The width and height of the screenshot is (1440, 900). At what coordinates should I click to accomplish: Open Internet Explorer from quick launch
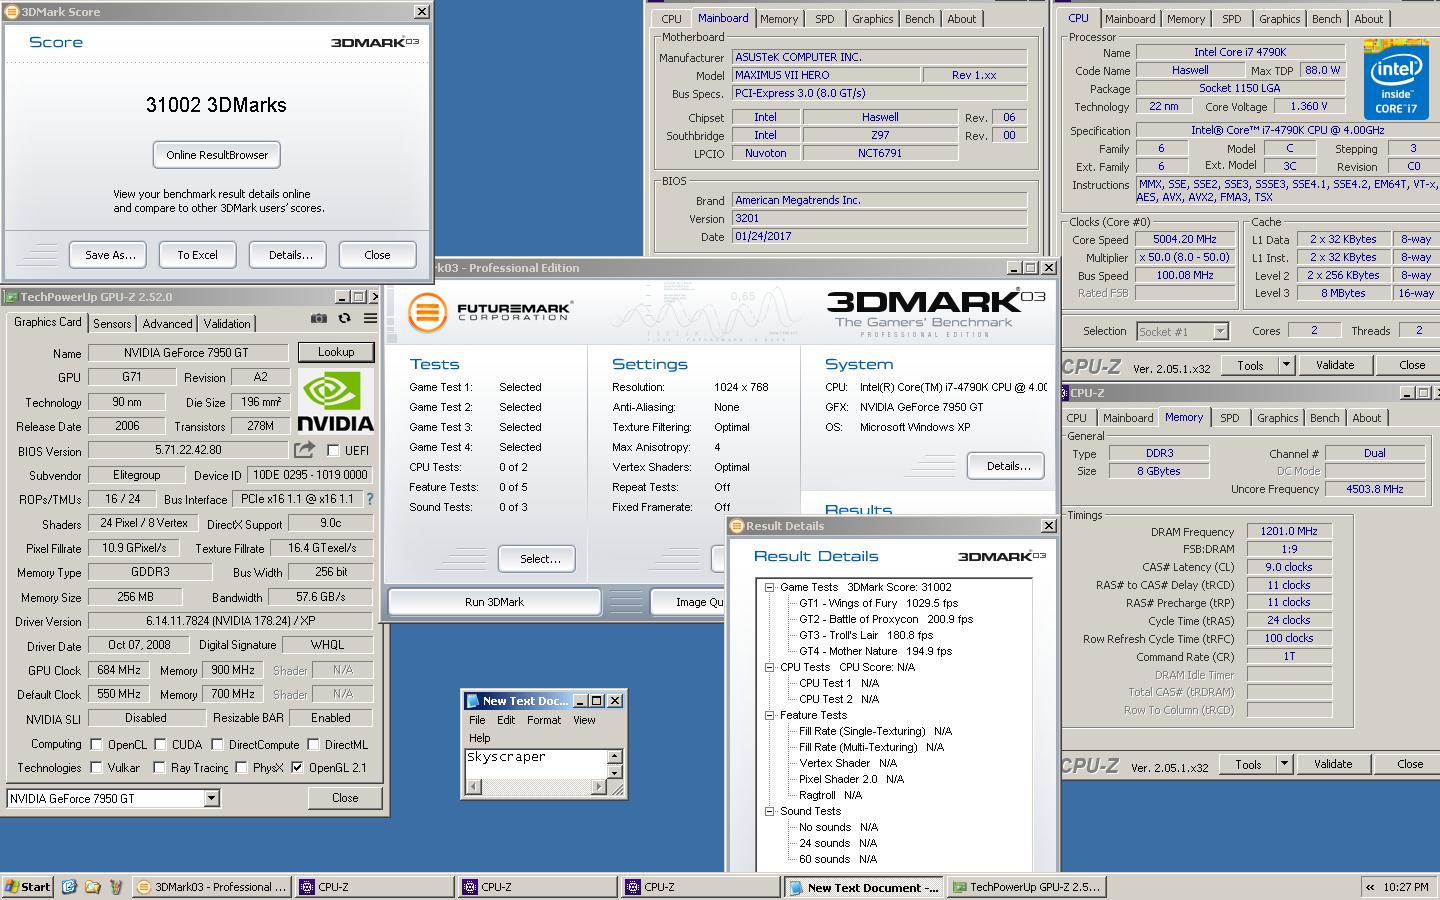tap(69, 886)
